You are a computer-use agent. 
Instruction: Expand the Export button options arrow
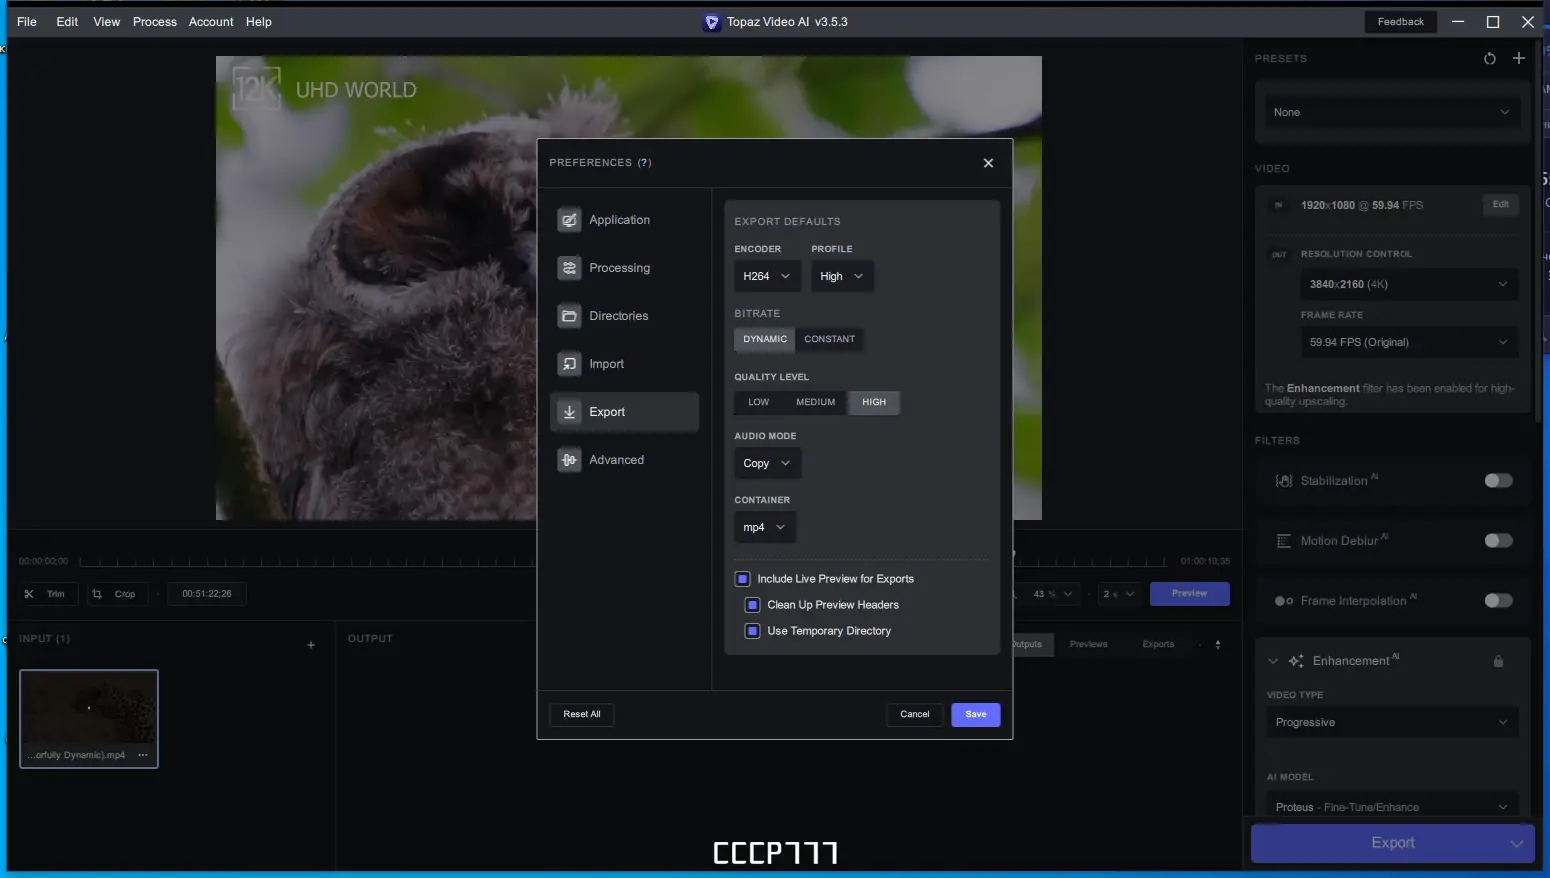point(1516,843)
